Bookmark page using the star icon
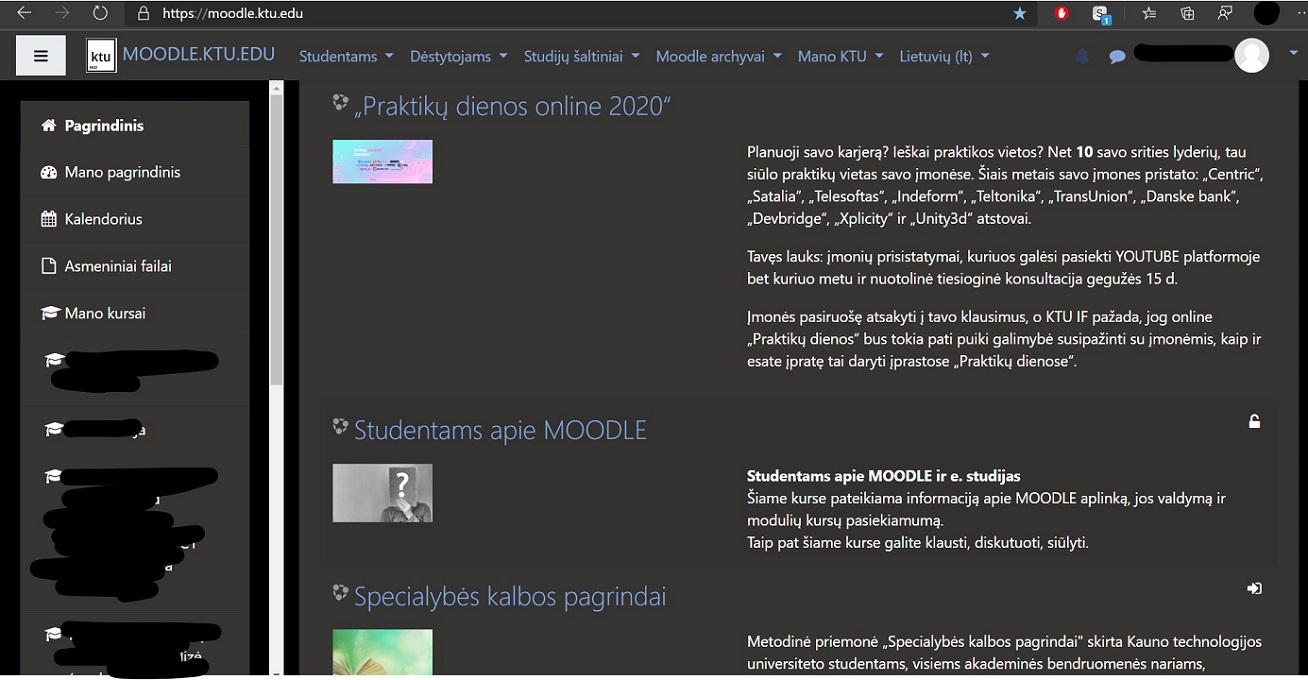This screenshot has height=680, width=1308. [x=1019, y=13]
